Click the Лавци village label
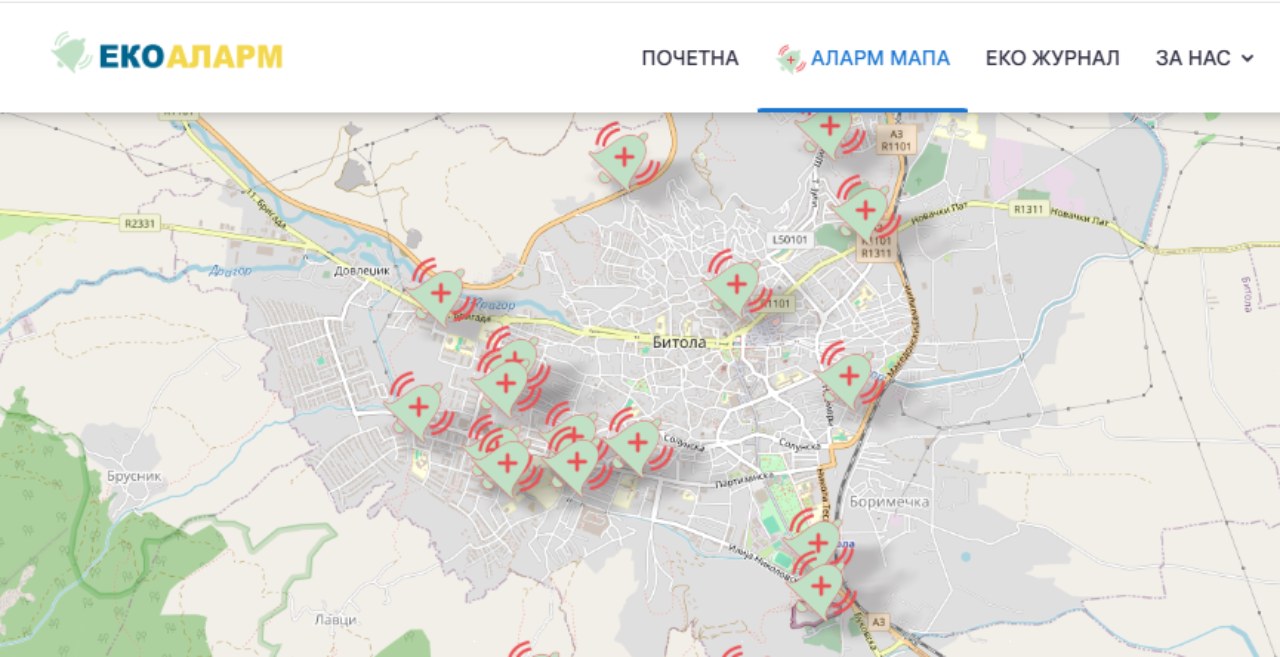1280x657 pixels. [x=334, y=619]
